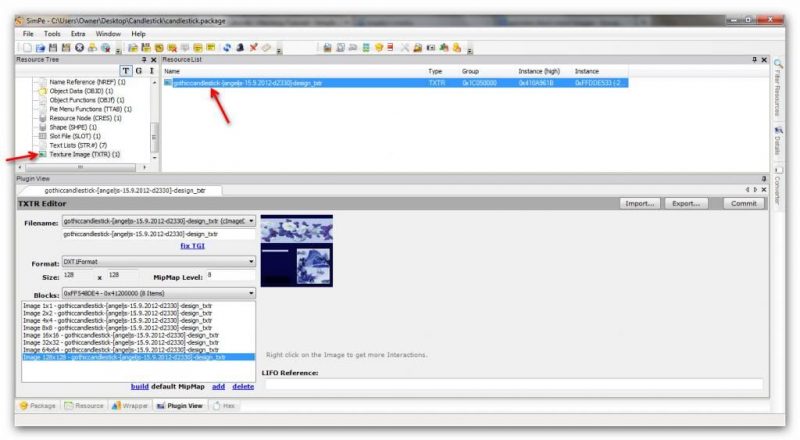The width and height of the screenshot is (800, 440).
Task: Open the Blocks dropdown list
Action: tap(251, 293)
